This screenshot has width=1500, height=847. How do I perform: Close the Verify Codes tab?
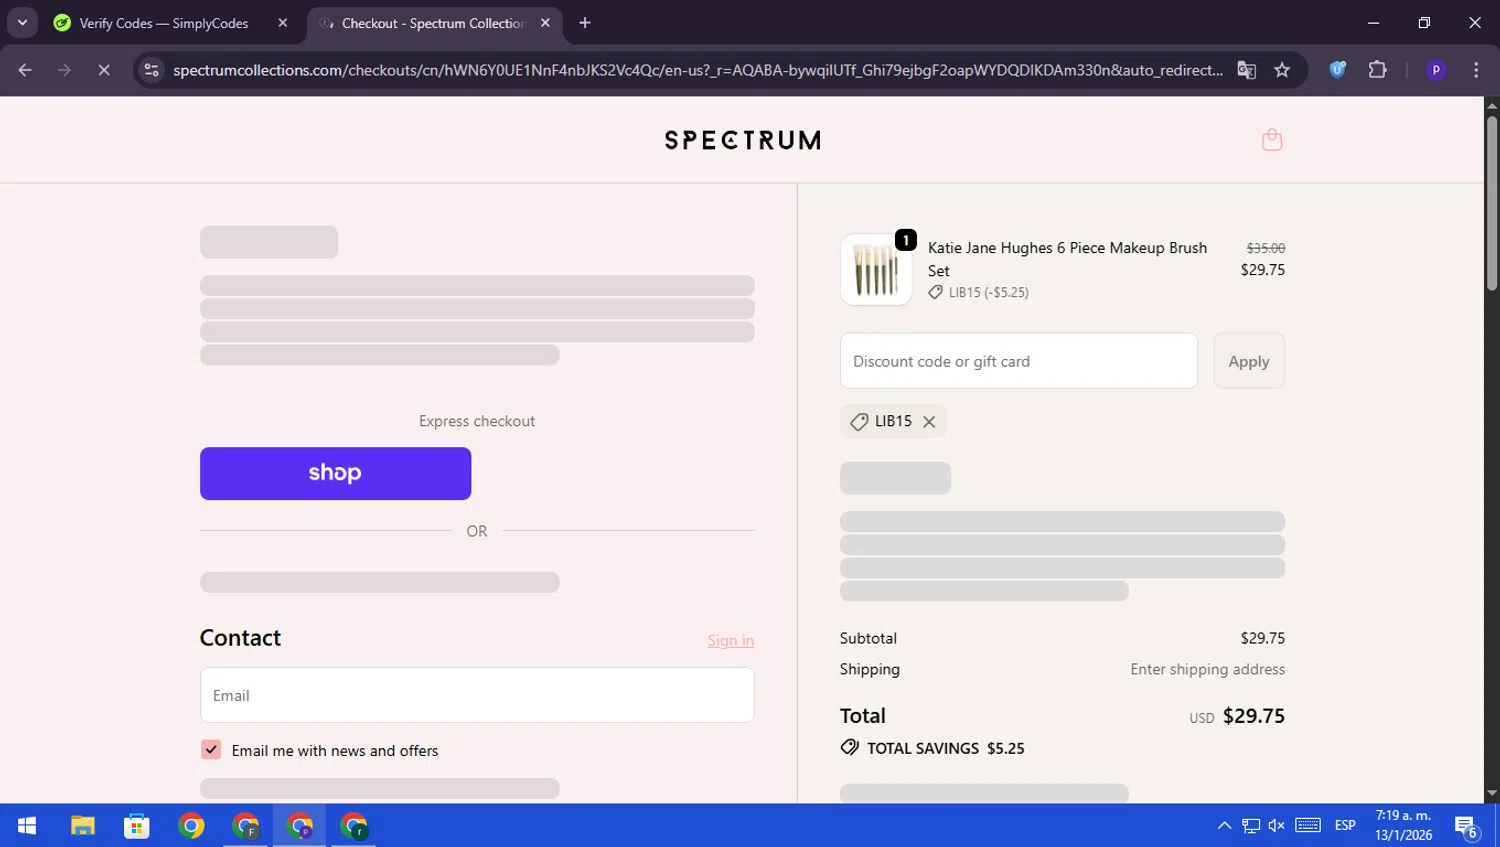(282, 23)
